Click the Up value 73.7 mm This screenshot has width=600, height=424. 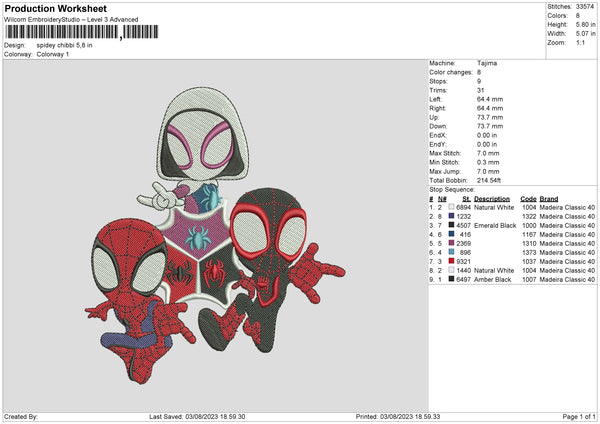pos(490,117)
